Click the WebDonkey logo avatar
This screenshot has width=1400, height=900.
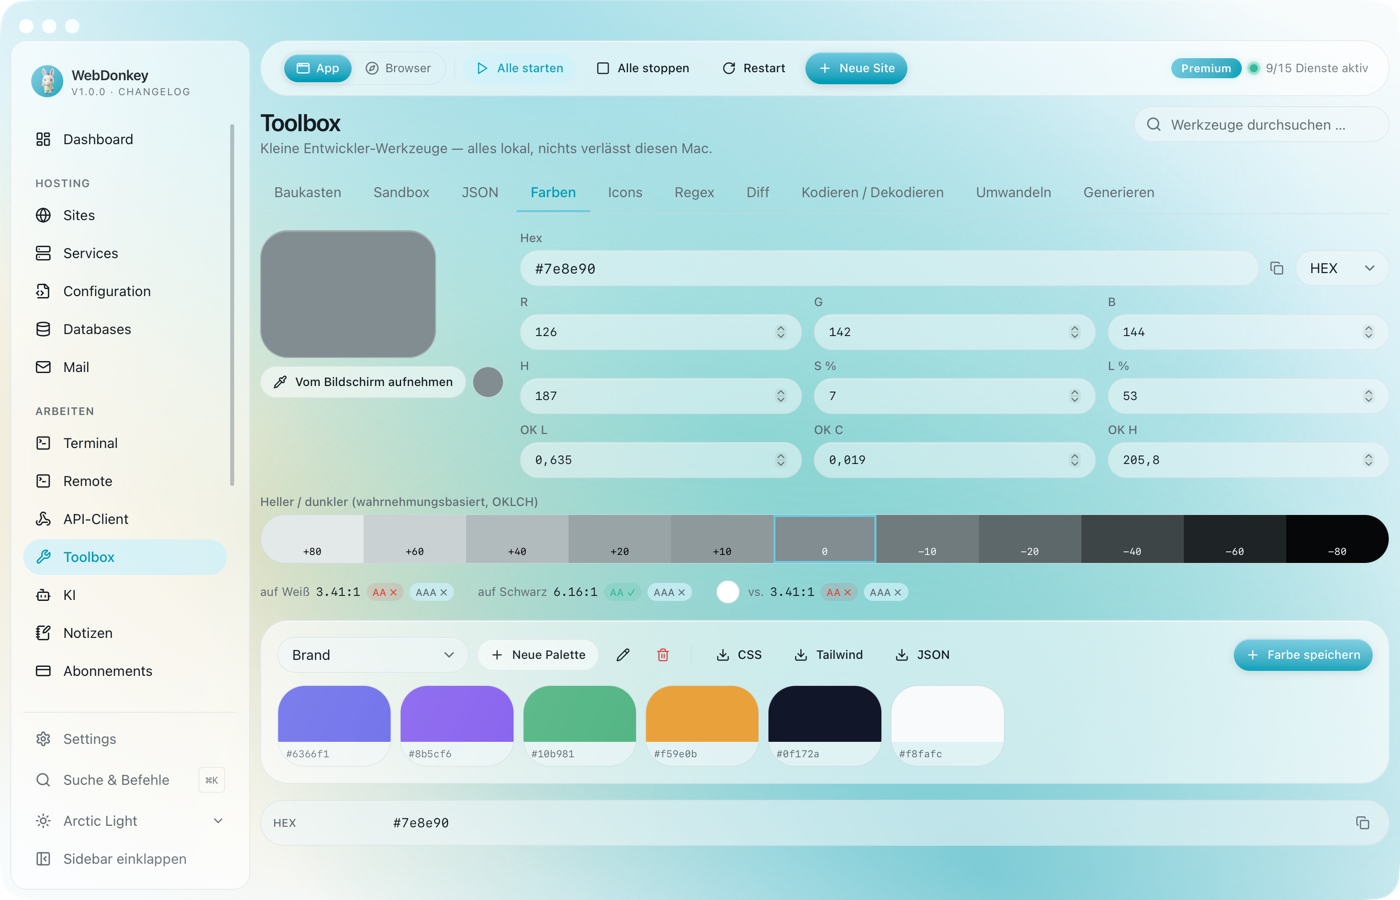click(47, 81)
